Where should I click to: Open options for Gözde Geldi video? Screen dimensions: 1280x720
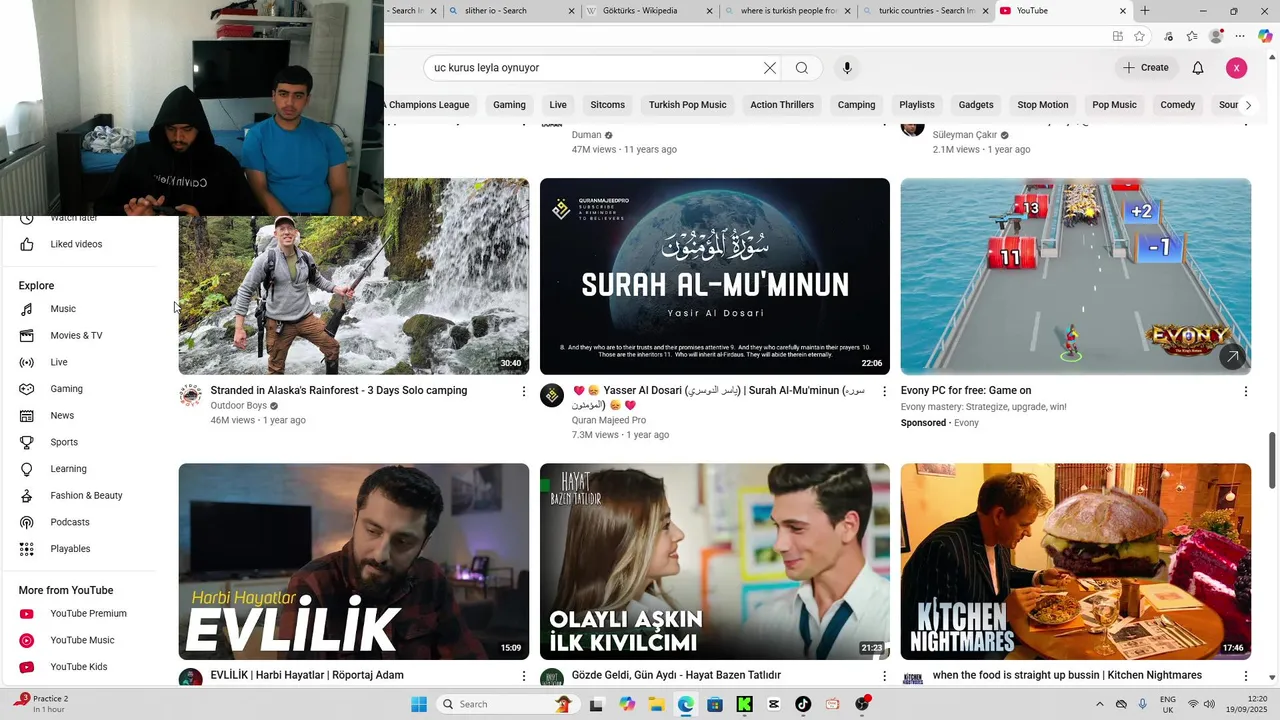(884, 677)
